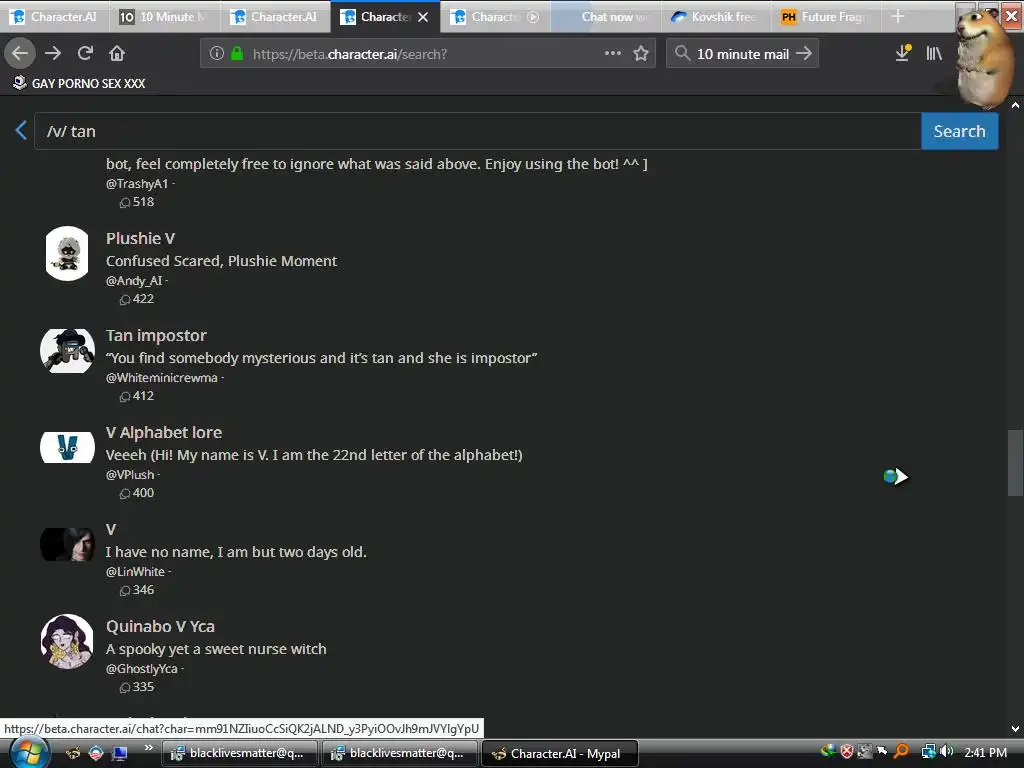Click the orange magnifier tray icon
Viewport: 1024px width, 768px height.
901,752
